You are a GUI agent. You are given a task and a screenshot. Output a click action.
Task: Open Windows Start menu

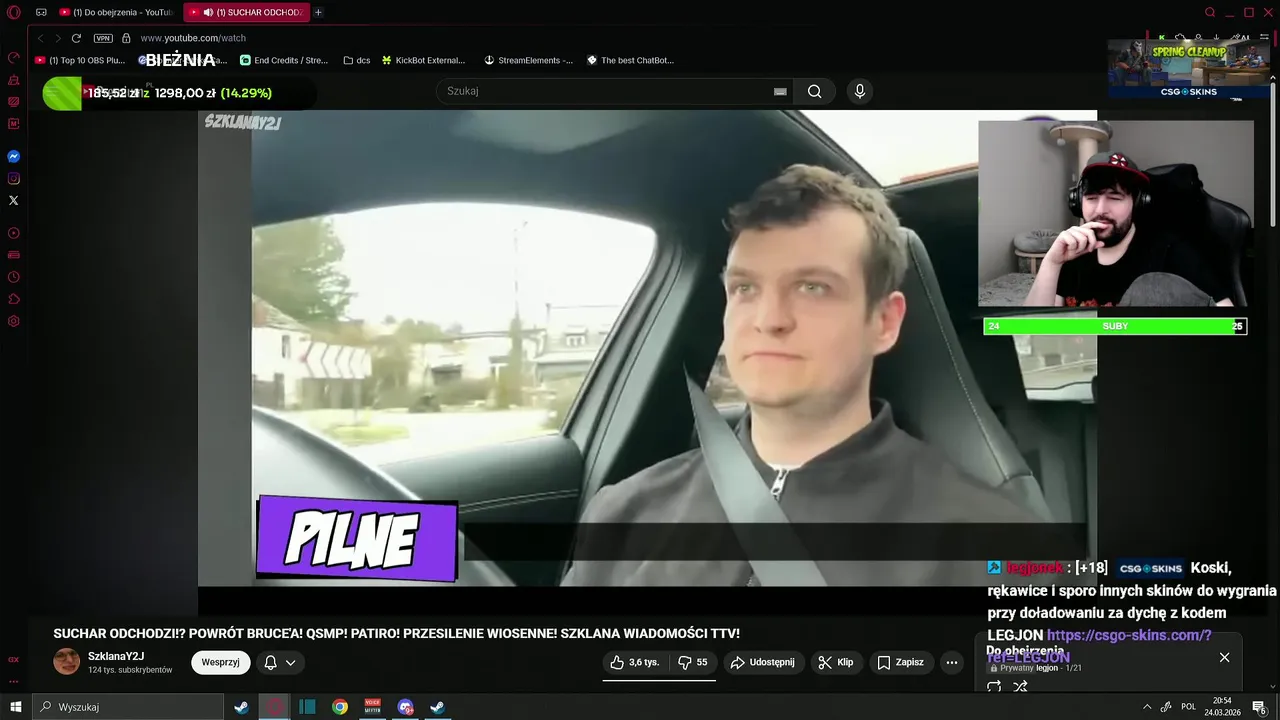[15, 707]
